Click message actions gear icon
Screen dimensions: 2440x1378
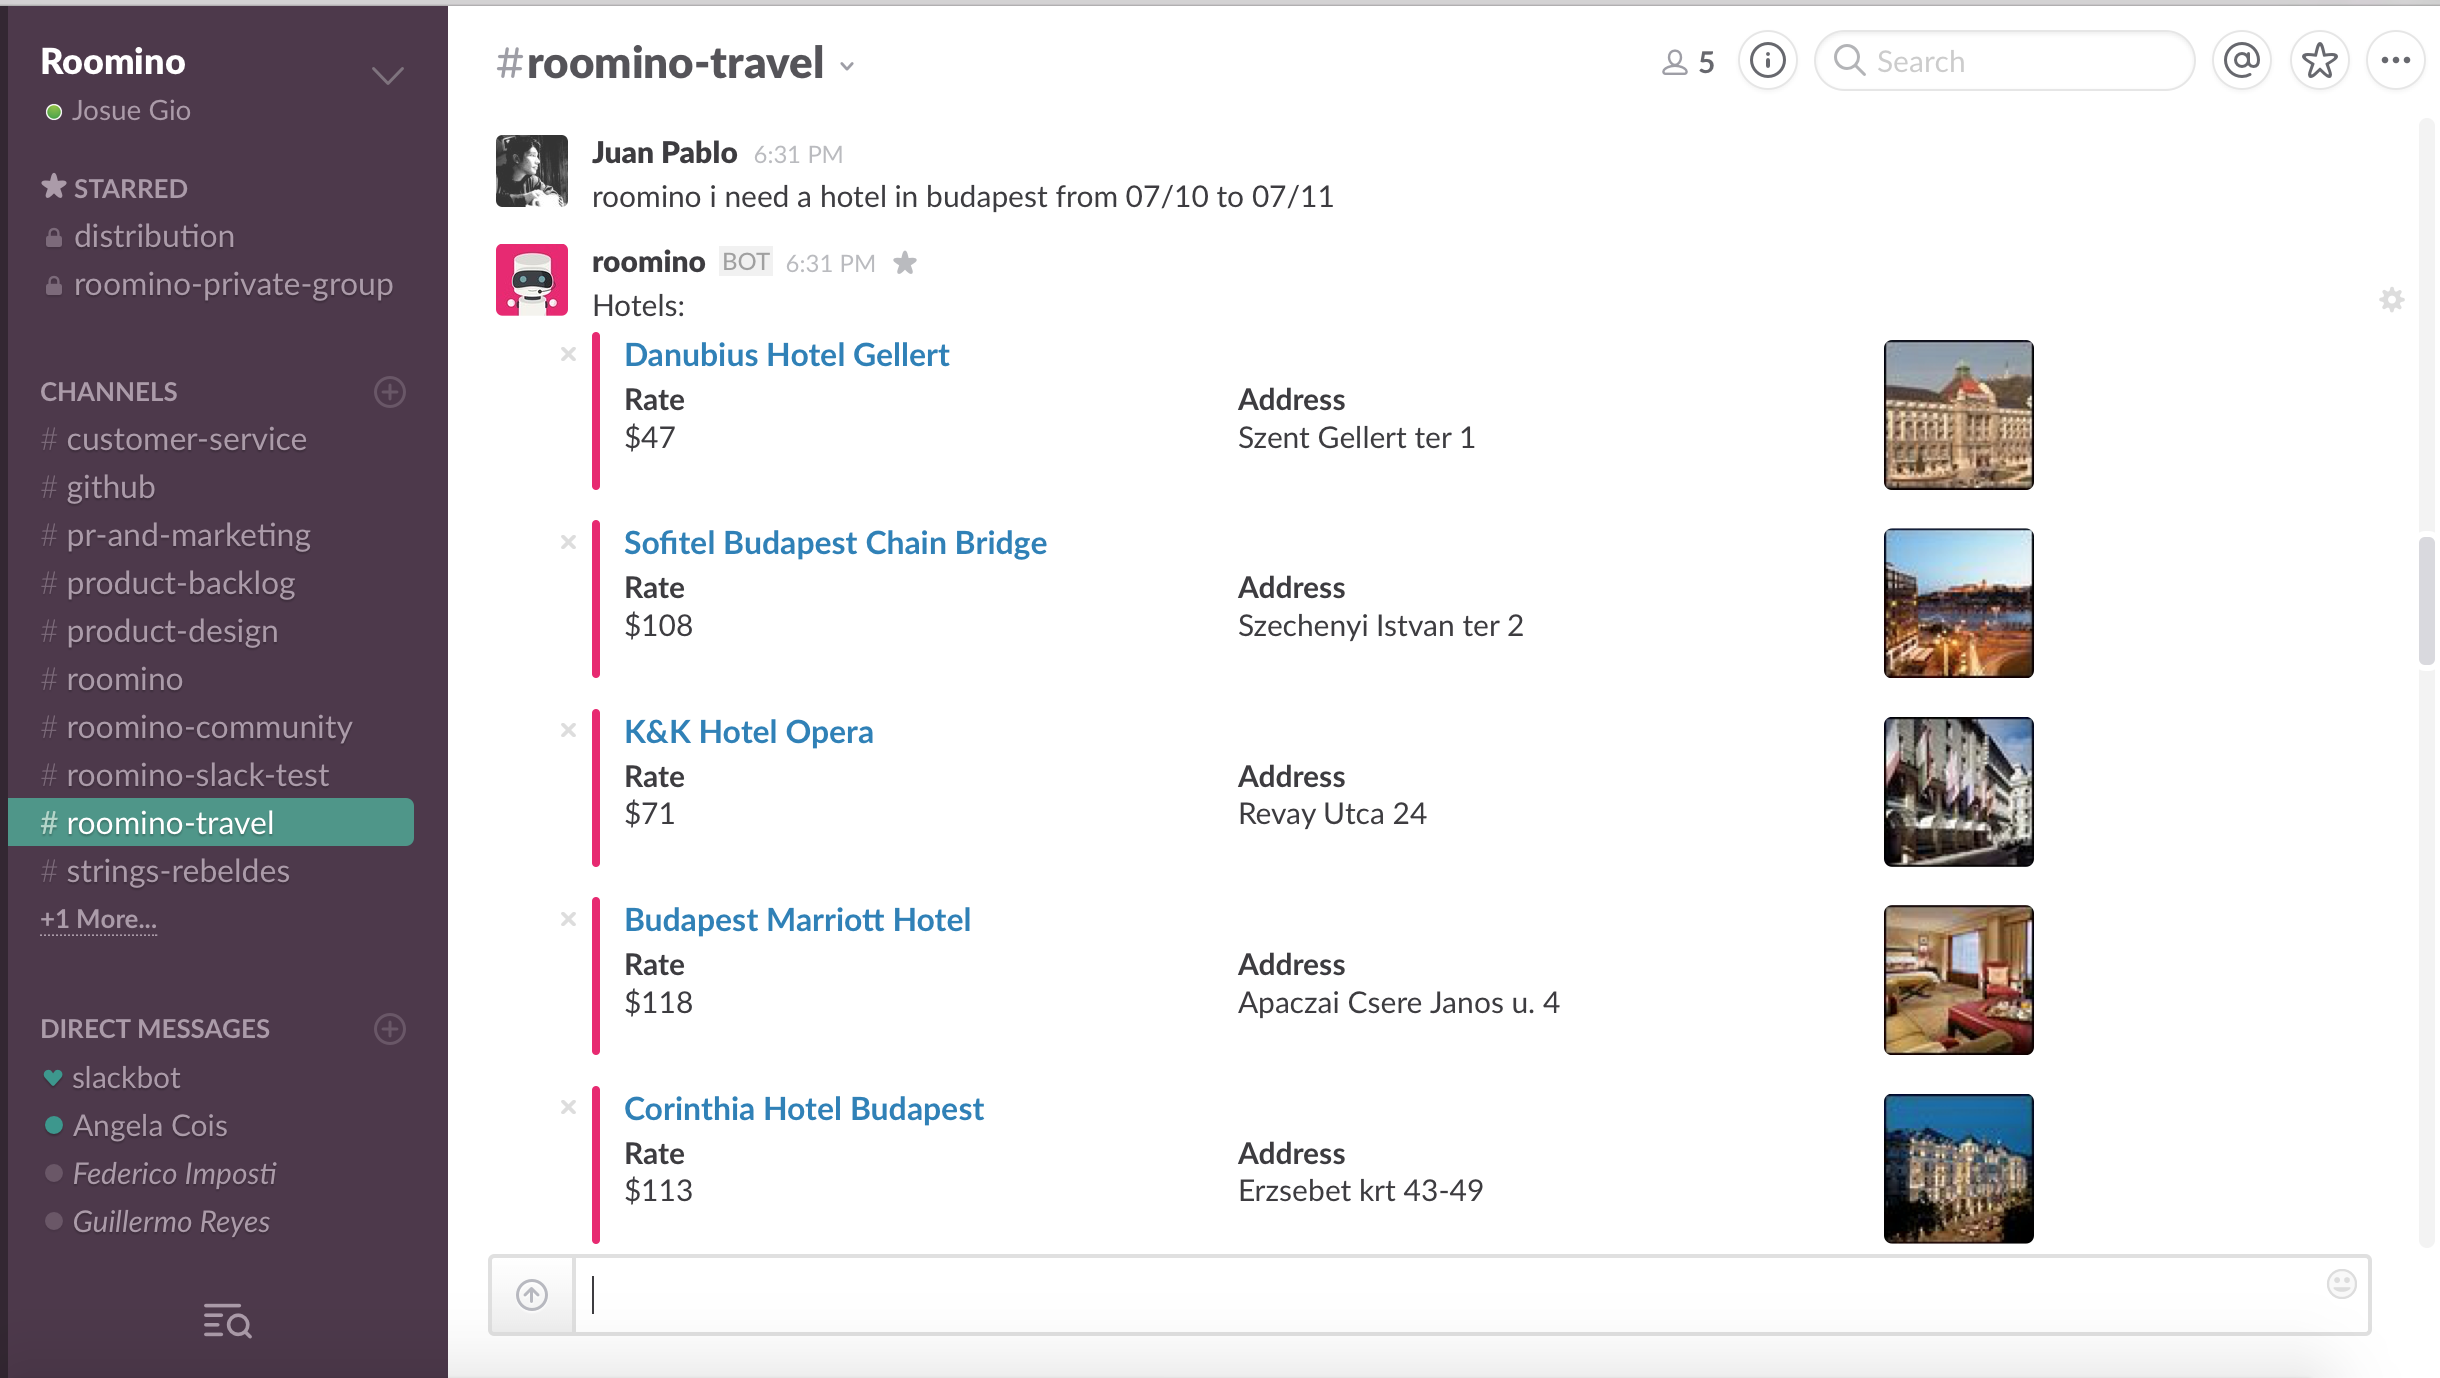tap(2391, 300)
